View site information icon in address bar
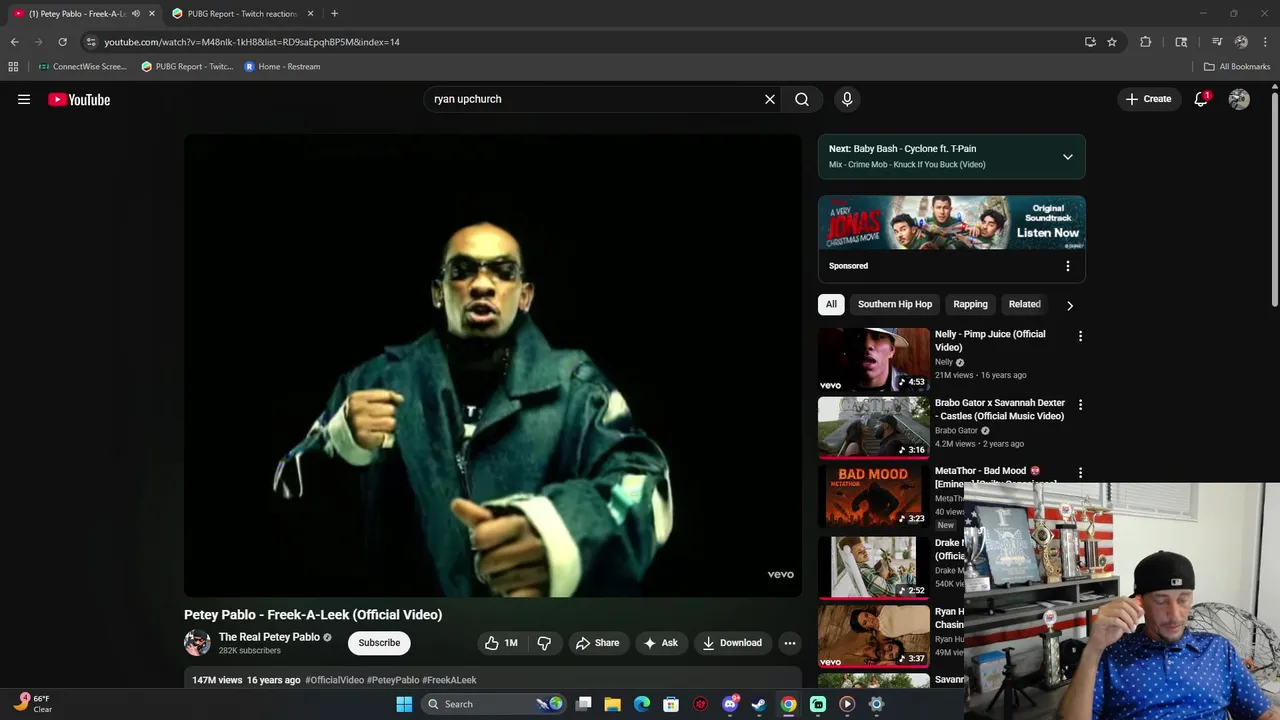 pos(91,42)
